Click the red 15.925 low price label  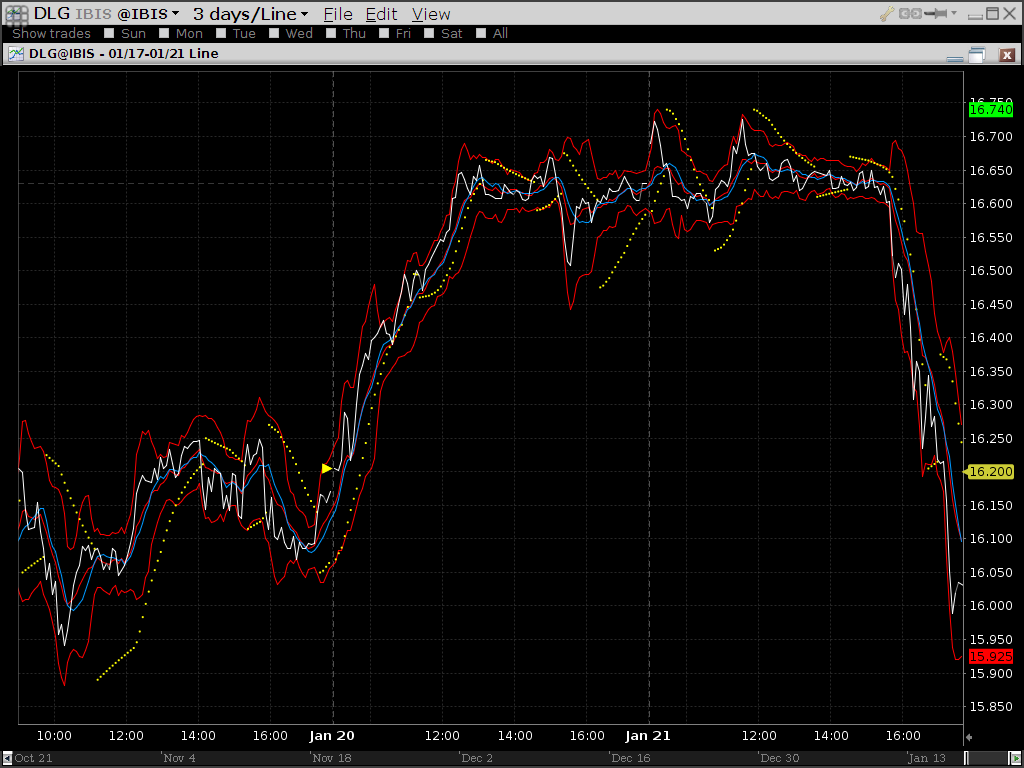pos(991,656)
